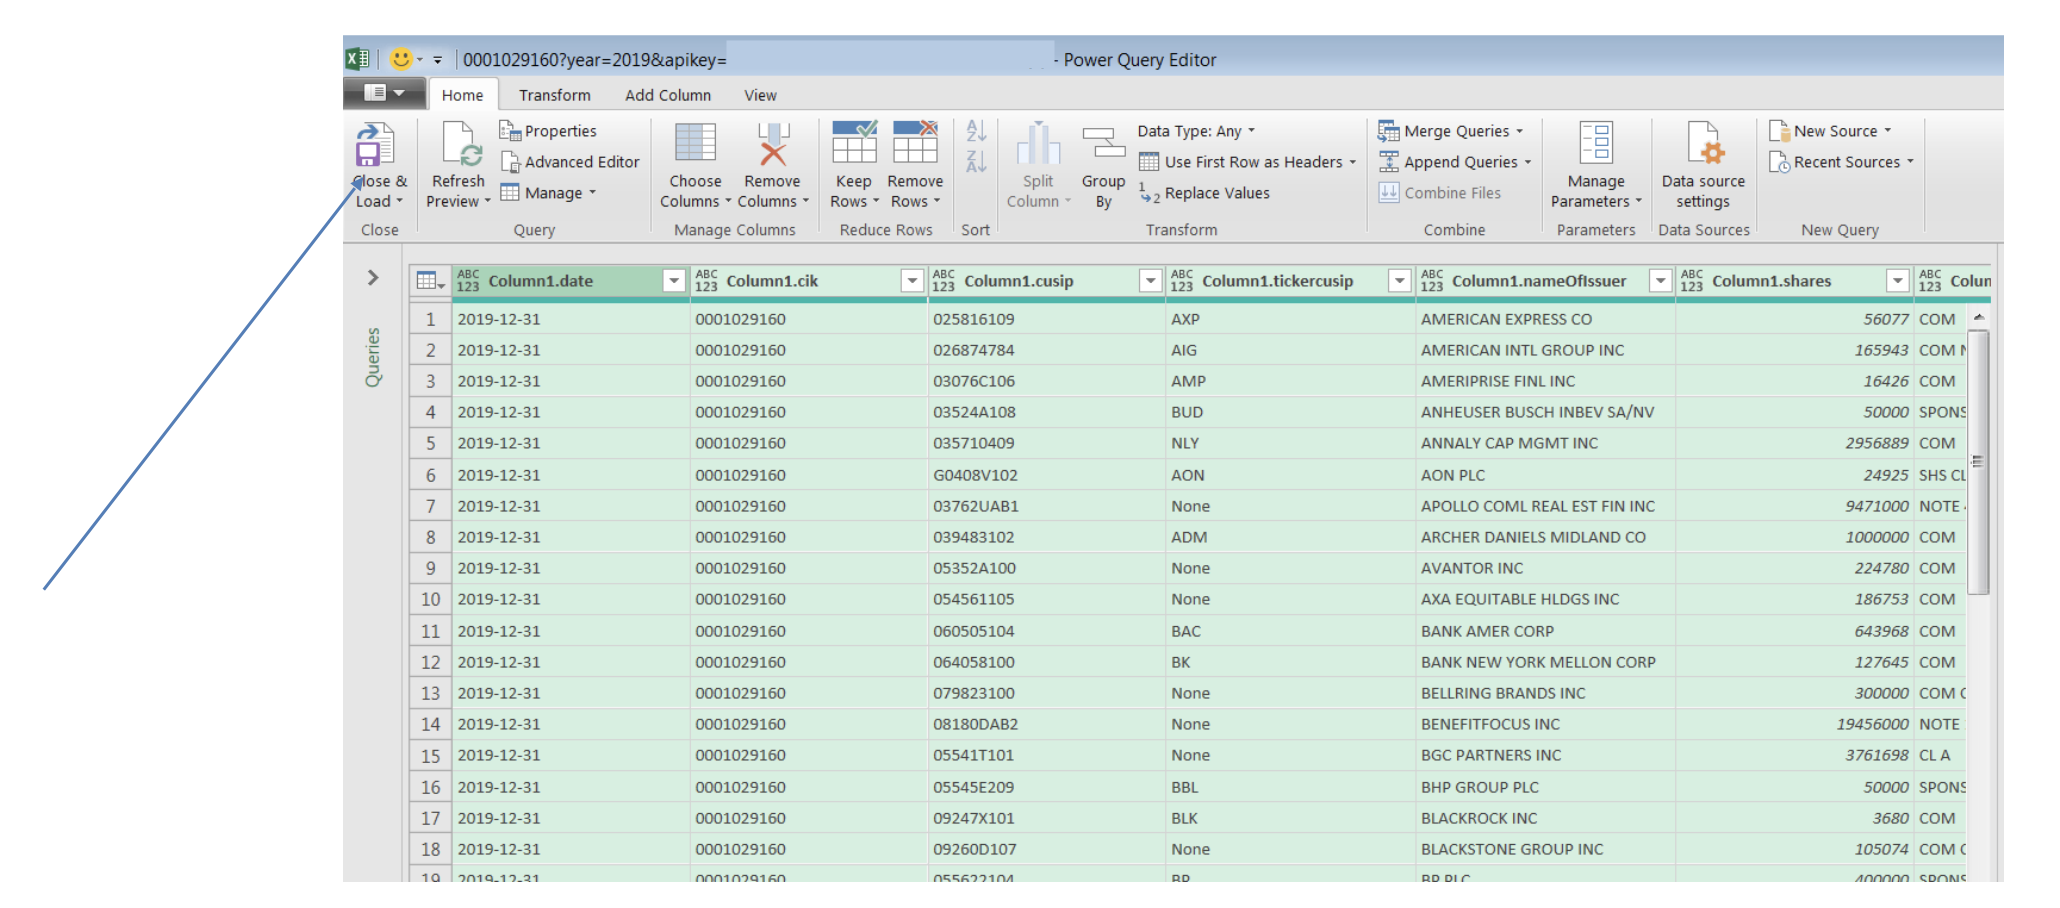Open filter dropdown for Column1.cusip
This screenshot has height=908, width=2060.
pos(1150,281)
